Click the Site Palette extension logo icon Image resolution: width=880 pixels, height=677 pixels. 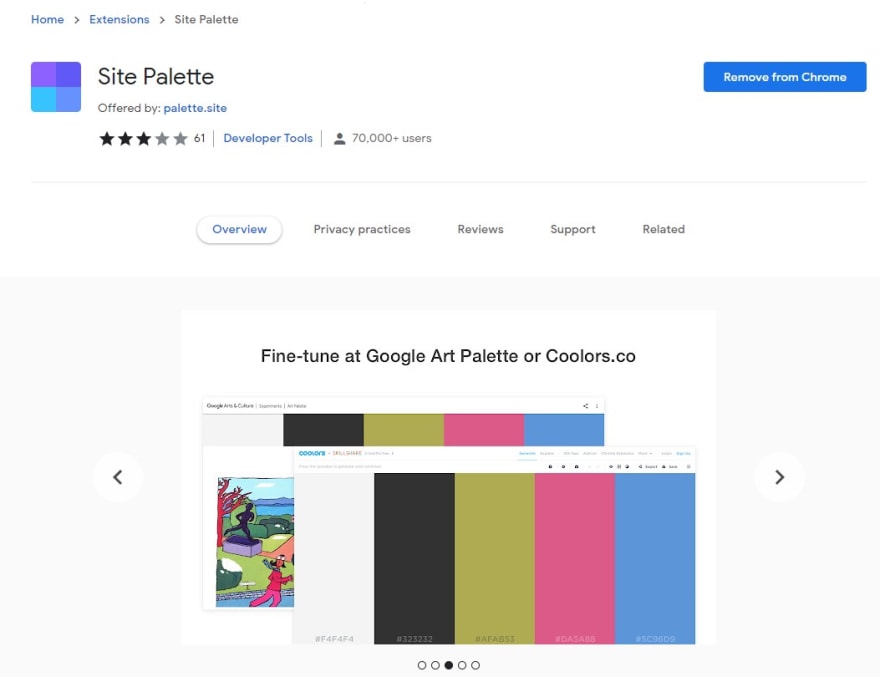(x=56, y=87)
